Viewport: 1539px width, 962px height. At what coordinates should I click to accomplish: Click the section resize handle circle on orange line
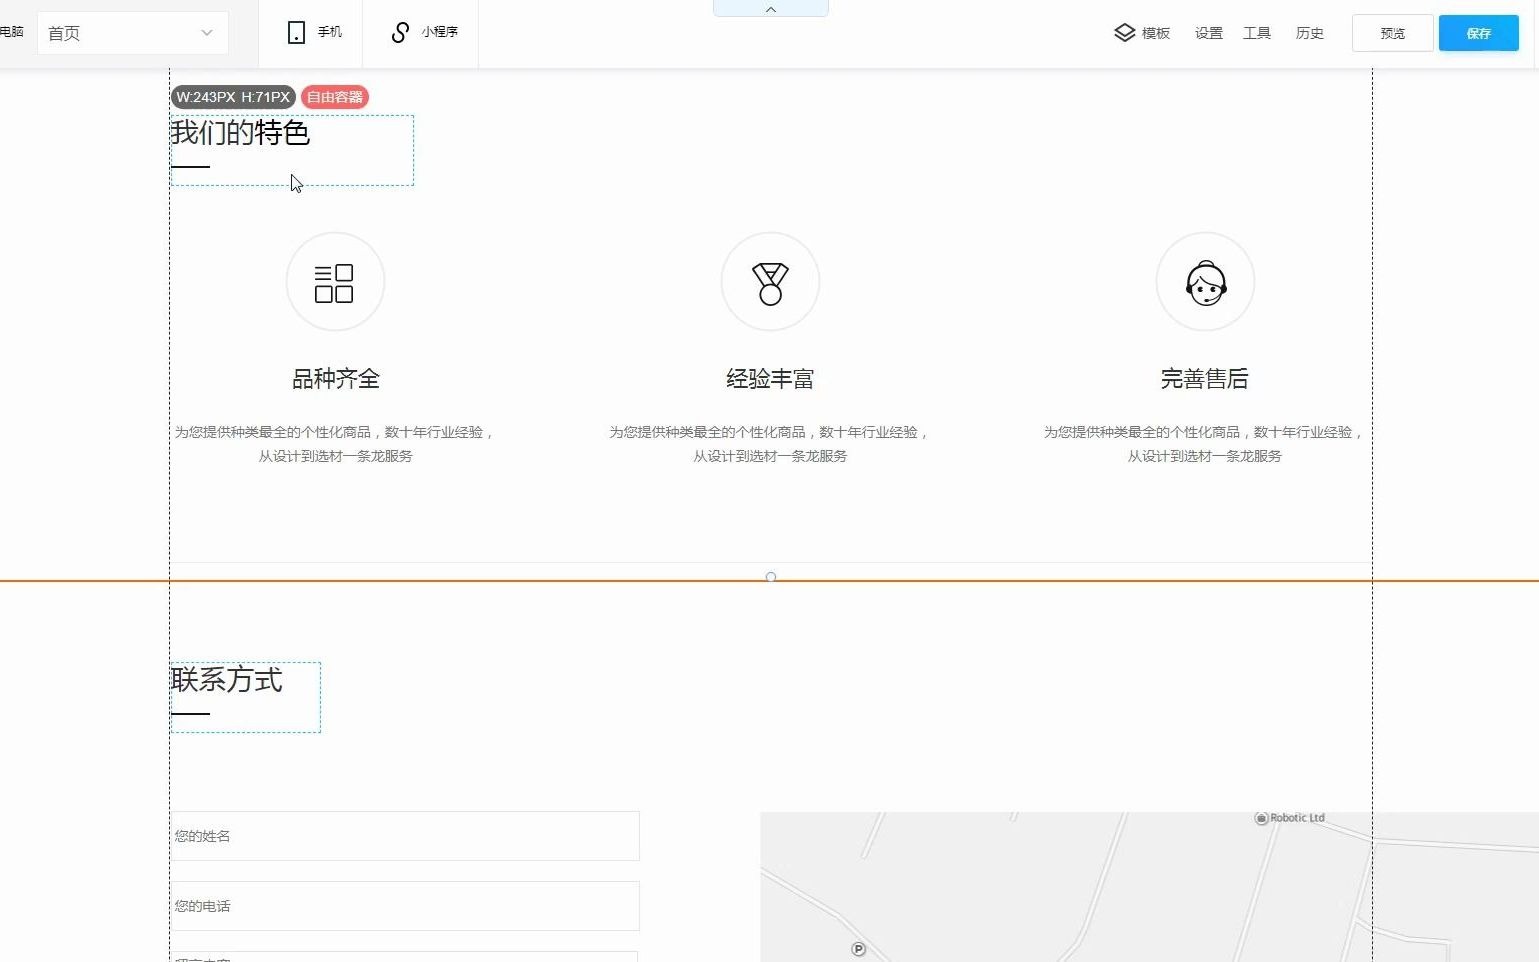(770, 577)
